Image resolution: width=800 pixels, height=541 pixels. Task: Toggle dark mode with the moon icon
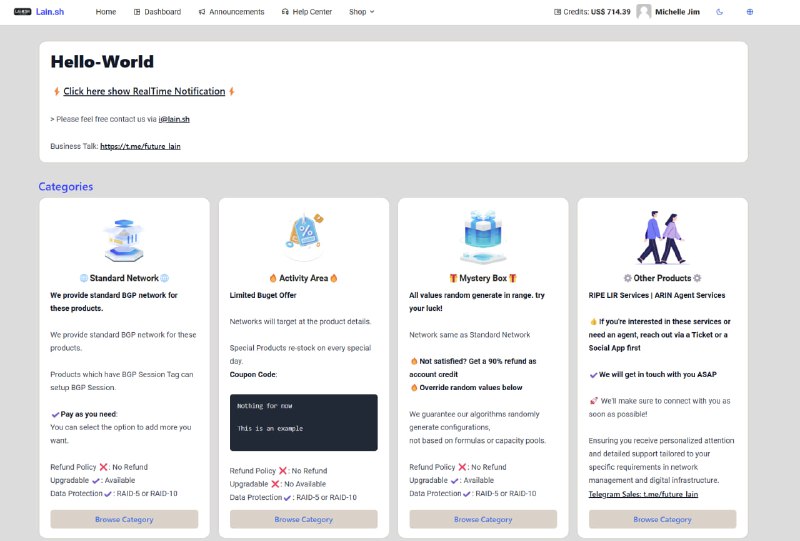(720, 12)
